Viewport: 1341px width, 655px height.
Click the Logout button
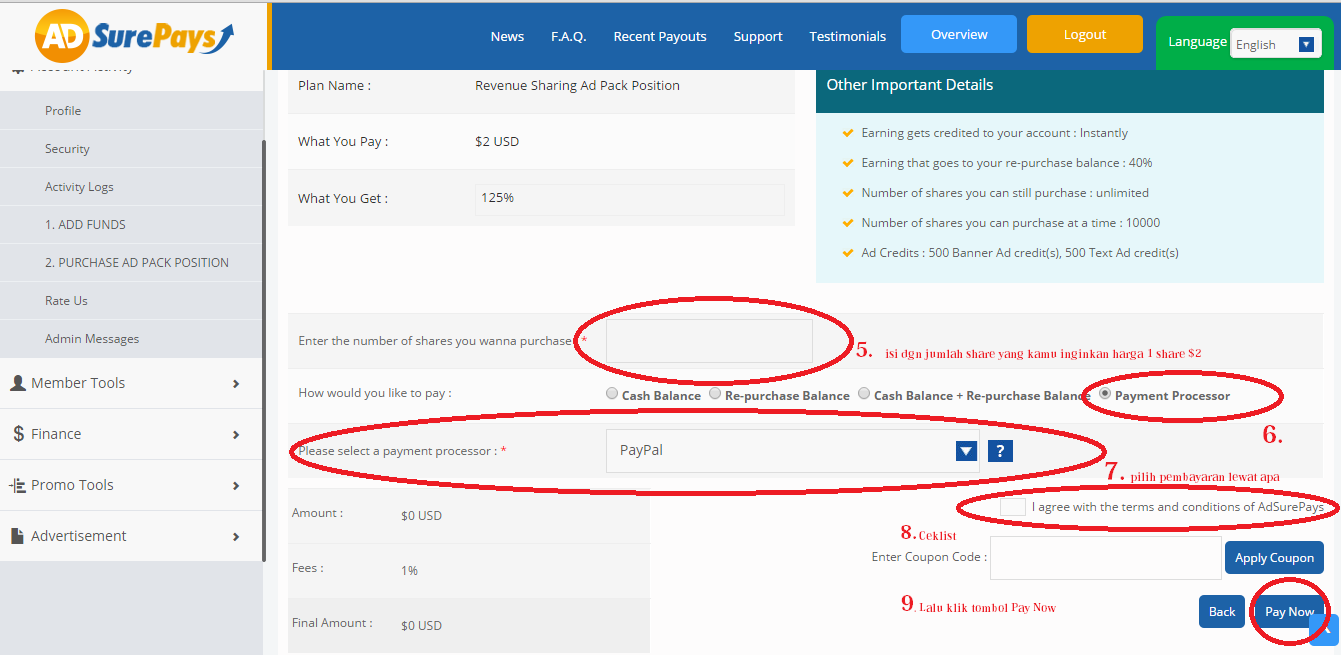(x=1085, y=34)
